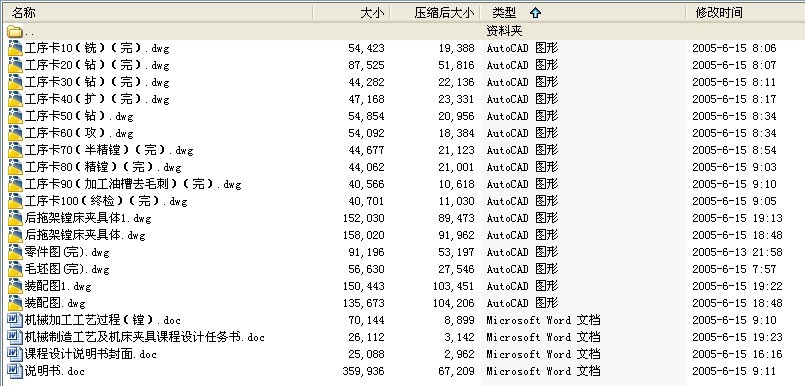Screen dimensions: 805x386
Task: Click the icon of 工序卡100(终检)(完).dwg
Action: pos(15,201)
